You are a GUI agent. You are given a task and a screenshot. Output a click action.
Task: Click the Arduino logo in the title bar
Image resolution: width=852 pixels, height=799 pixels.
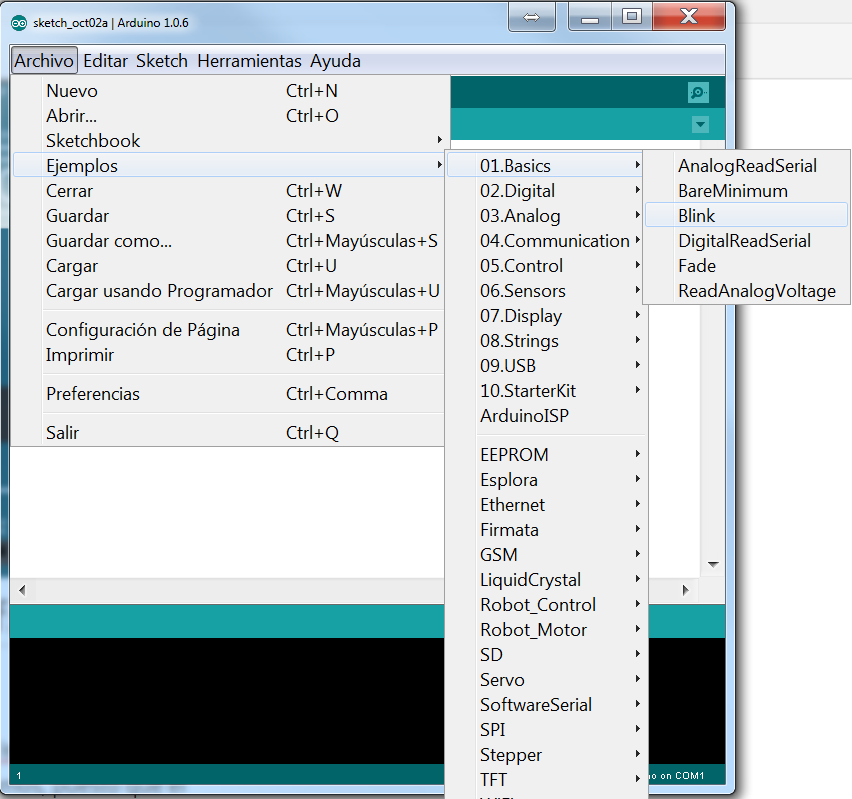point(17,19)
